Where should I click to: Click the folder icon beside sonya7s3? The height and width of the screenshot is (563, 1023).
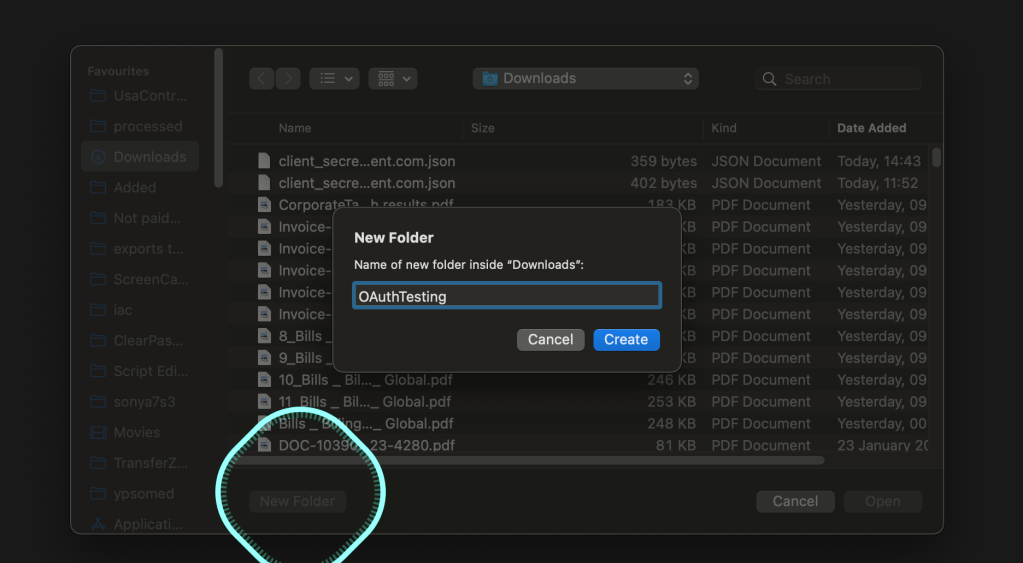[x=98, y=402]
